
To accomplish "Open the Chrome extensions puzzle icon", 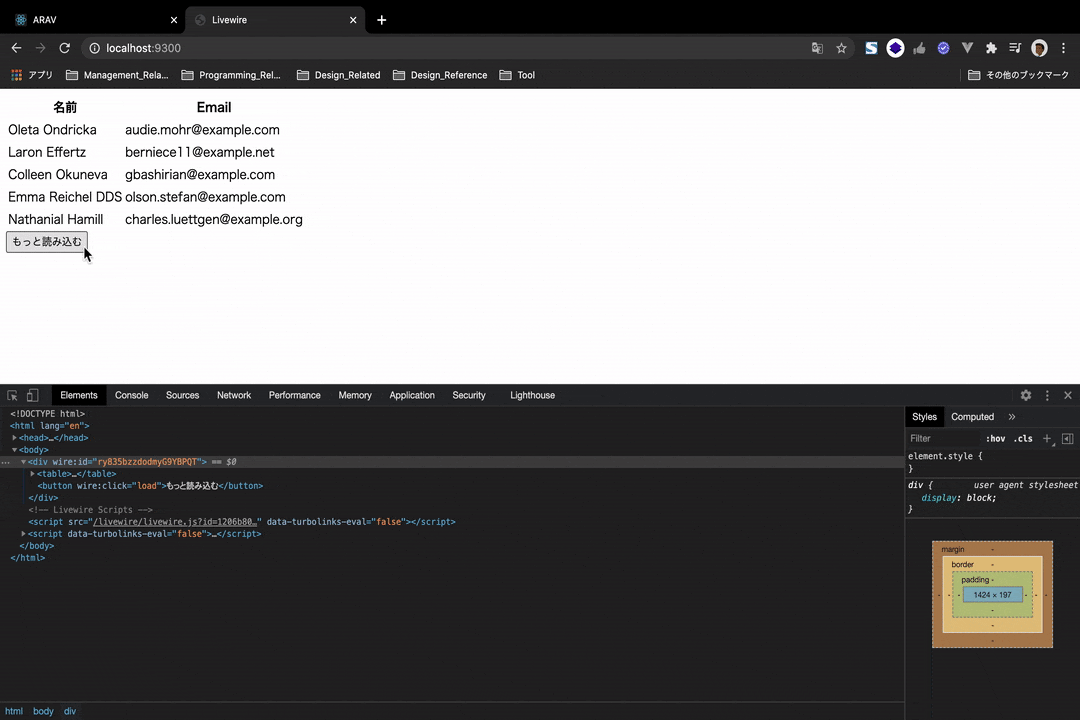I will point(990,47).
